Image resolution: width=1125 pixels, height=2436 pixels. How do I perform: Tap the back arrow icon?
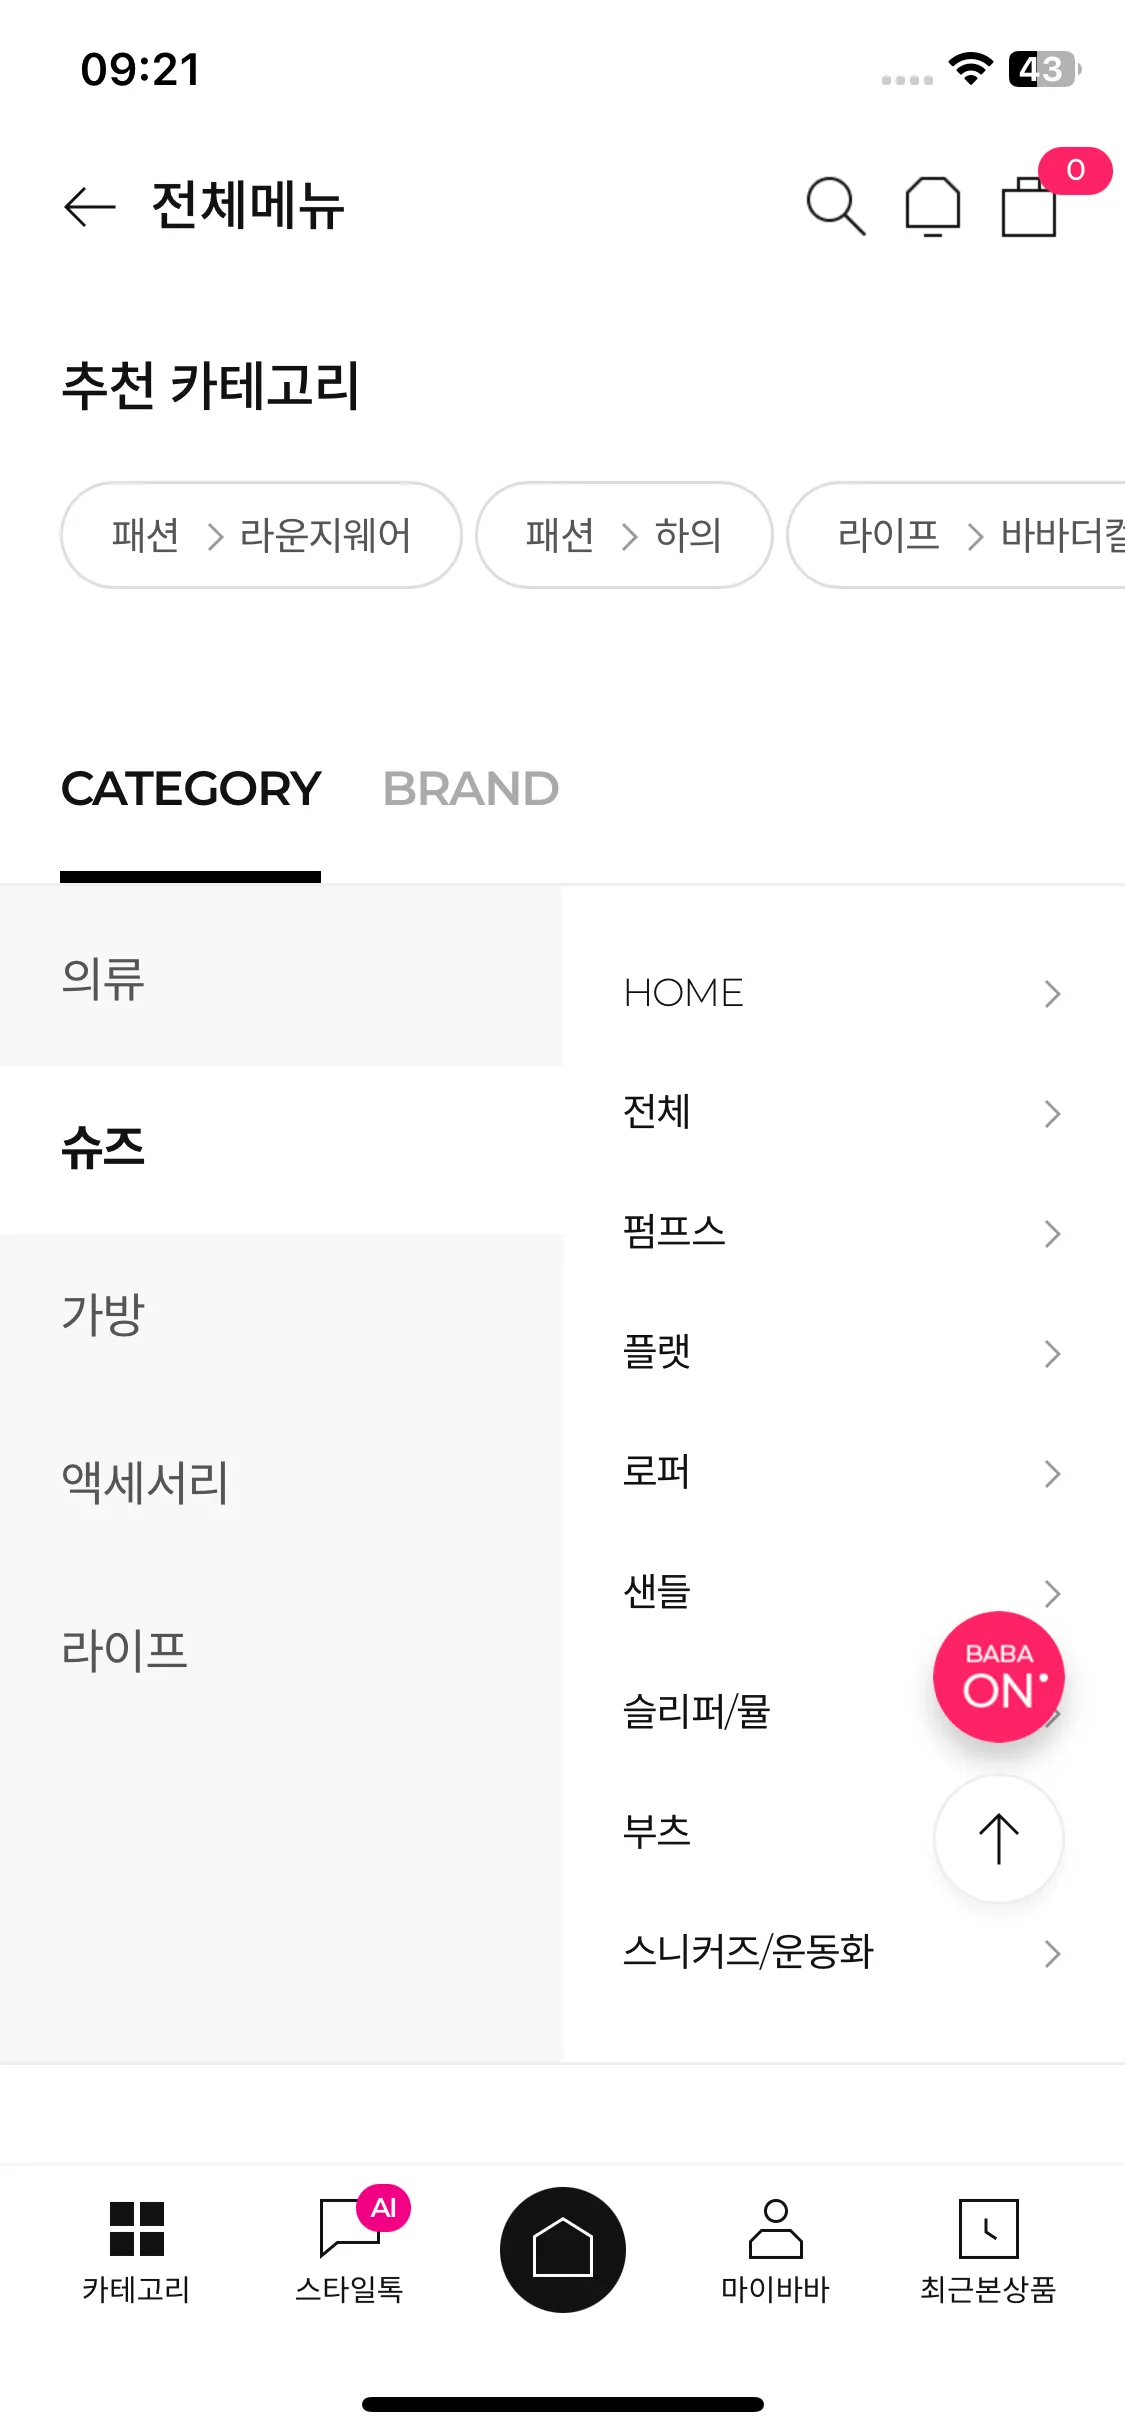tap(90, 207)
